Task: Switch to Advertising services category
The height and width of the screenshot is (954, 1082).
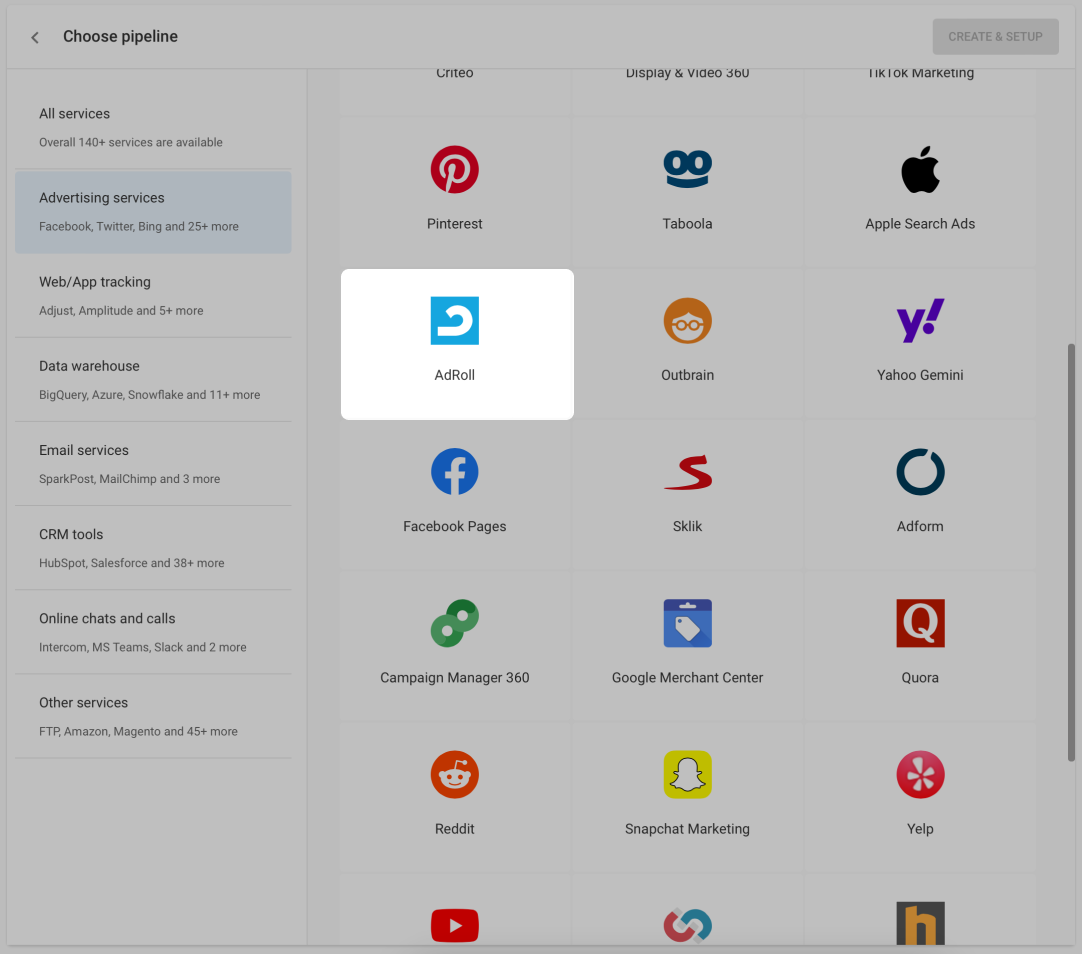Action: click(x=153, y=211)
